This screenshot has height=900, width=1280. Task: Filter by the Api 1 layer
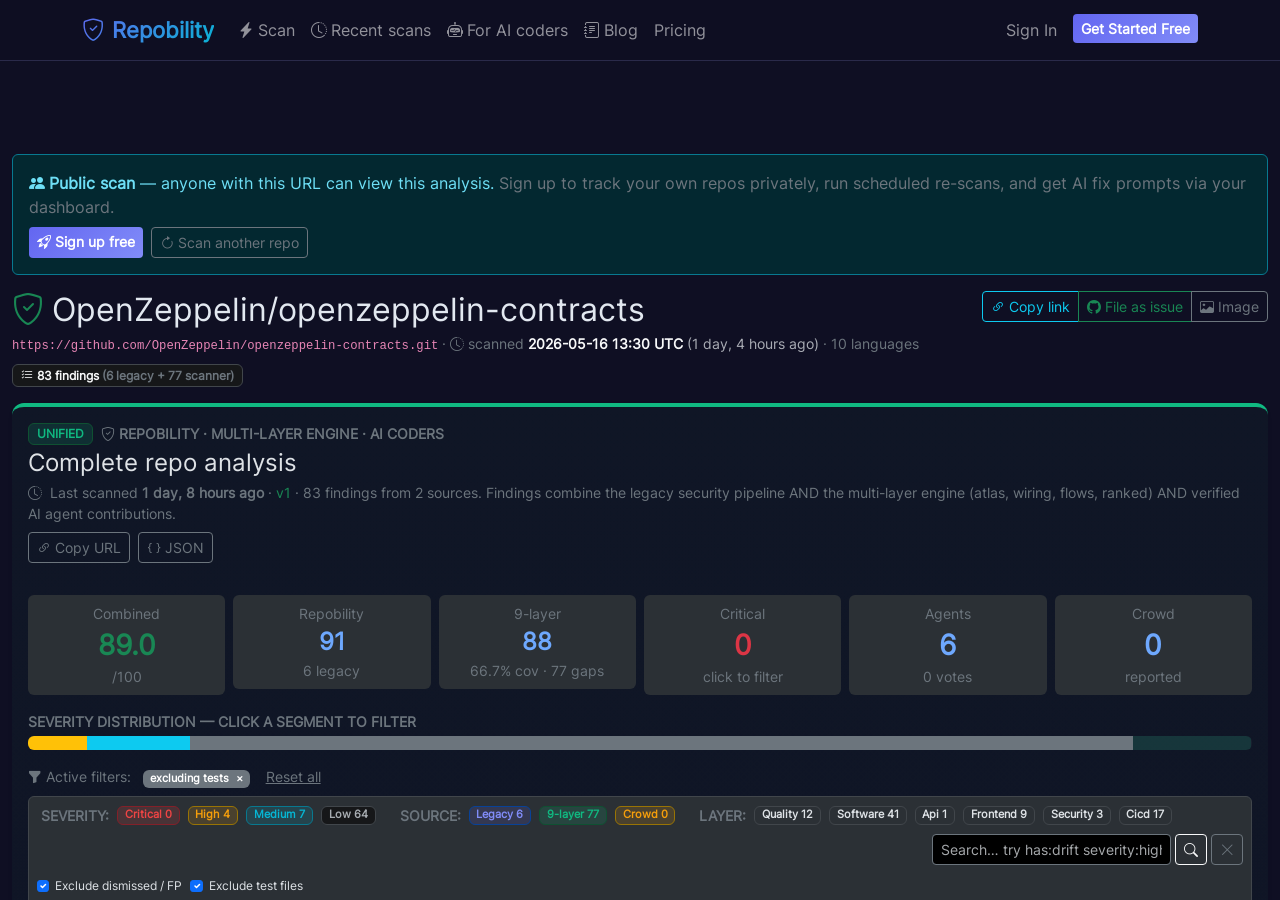(x=935, y=815)
